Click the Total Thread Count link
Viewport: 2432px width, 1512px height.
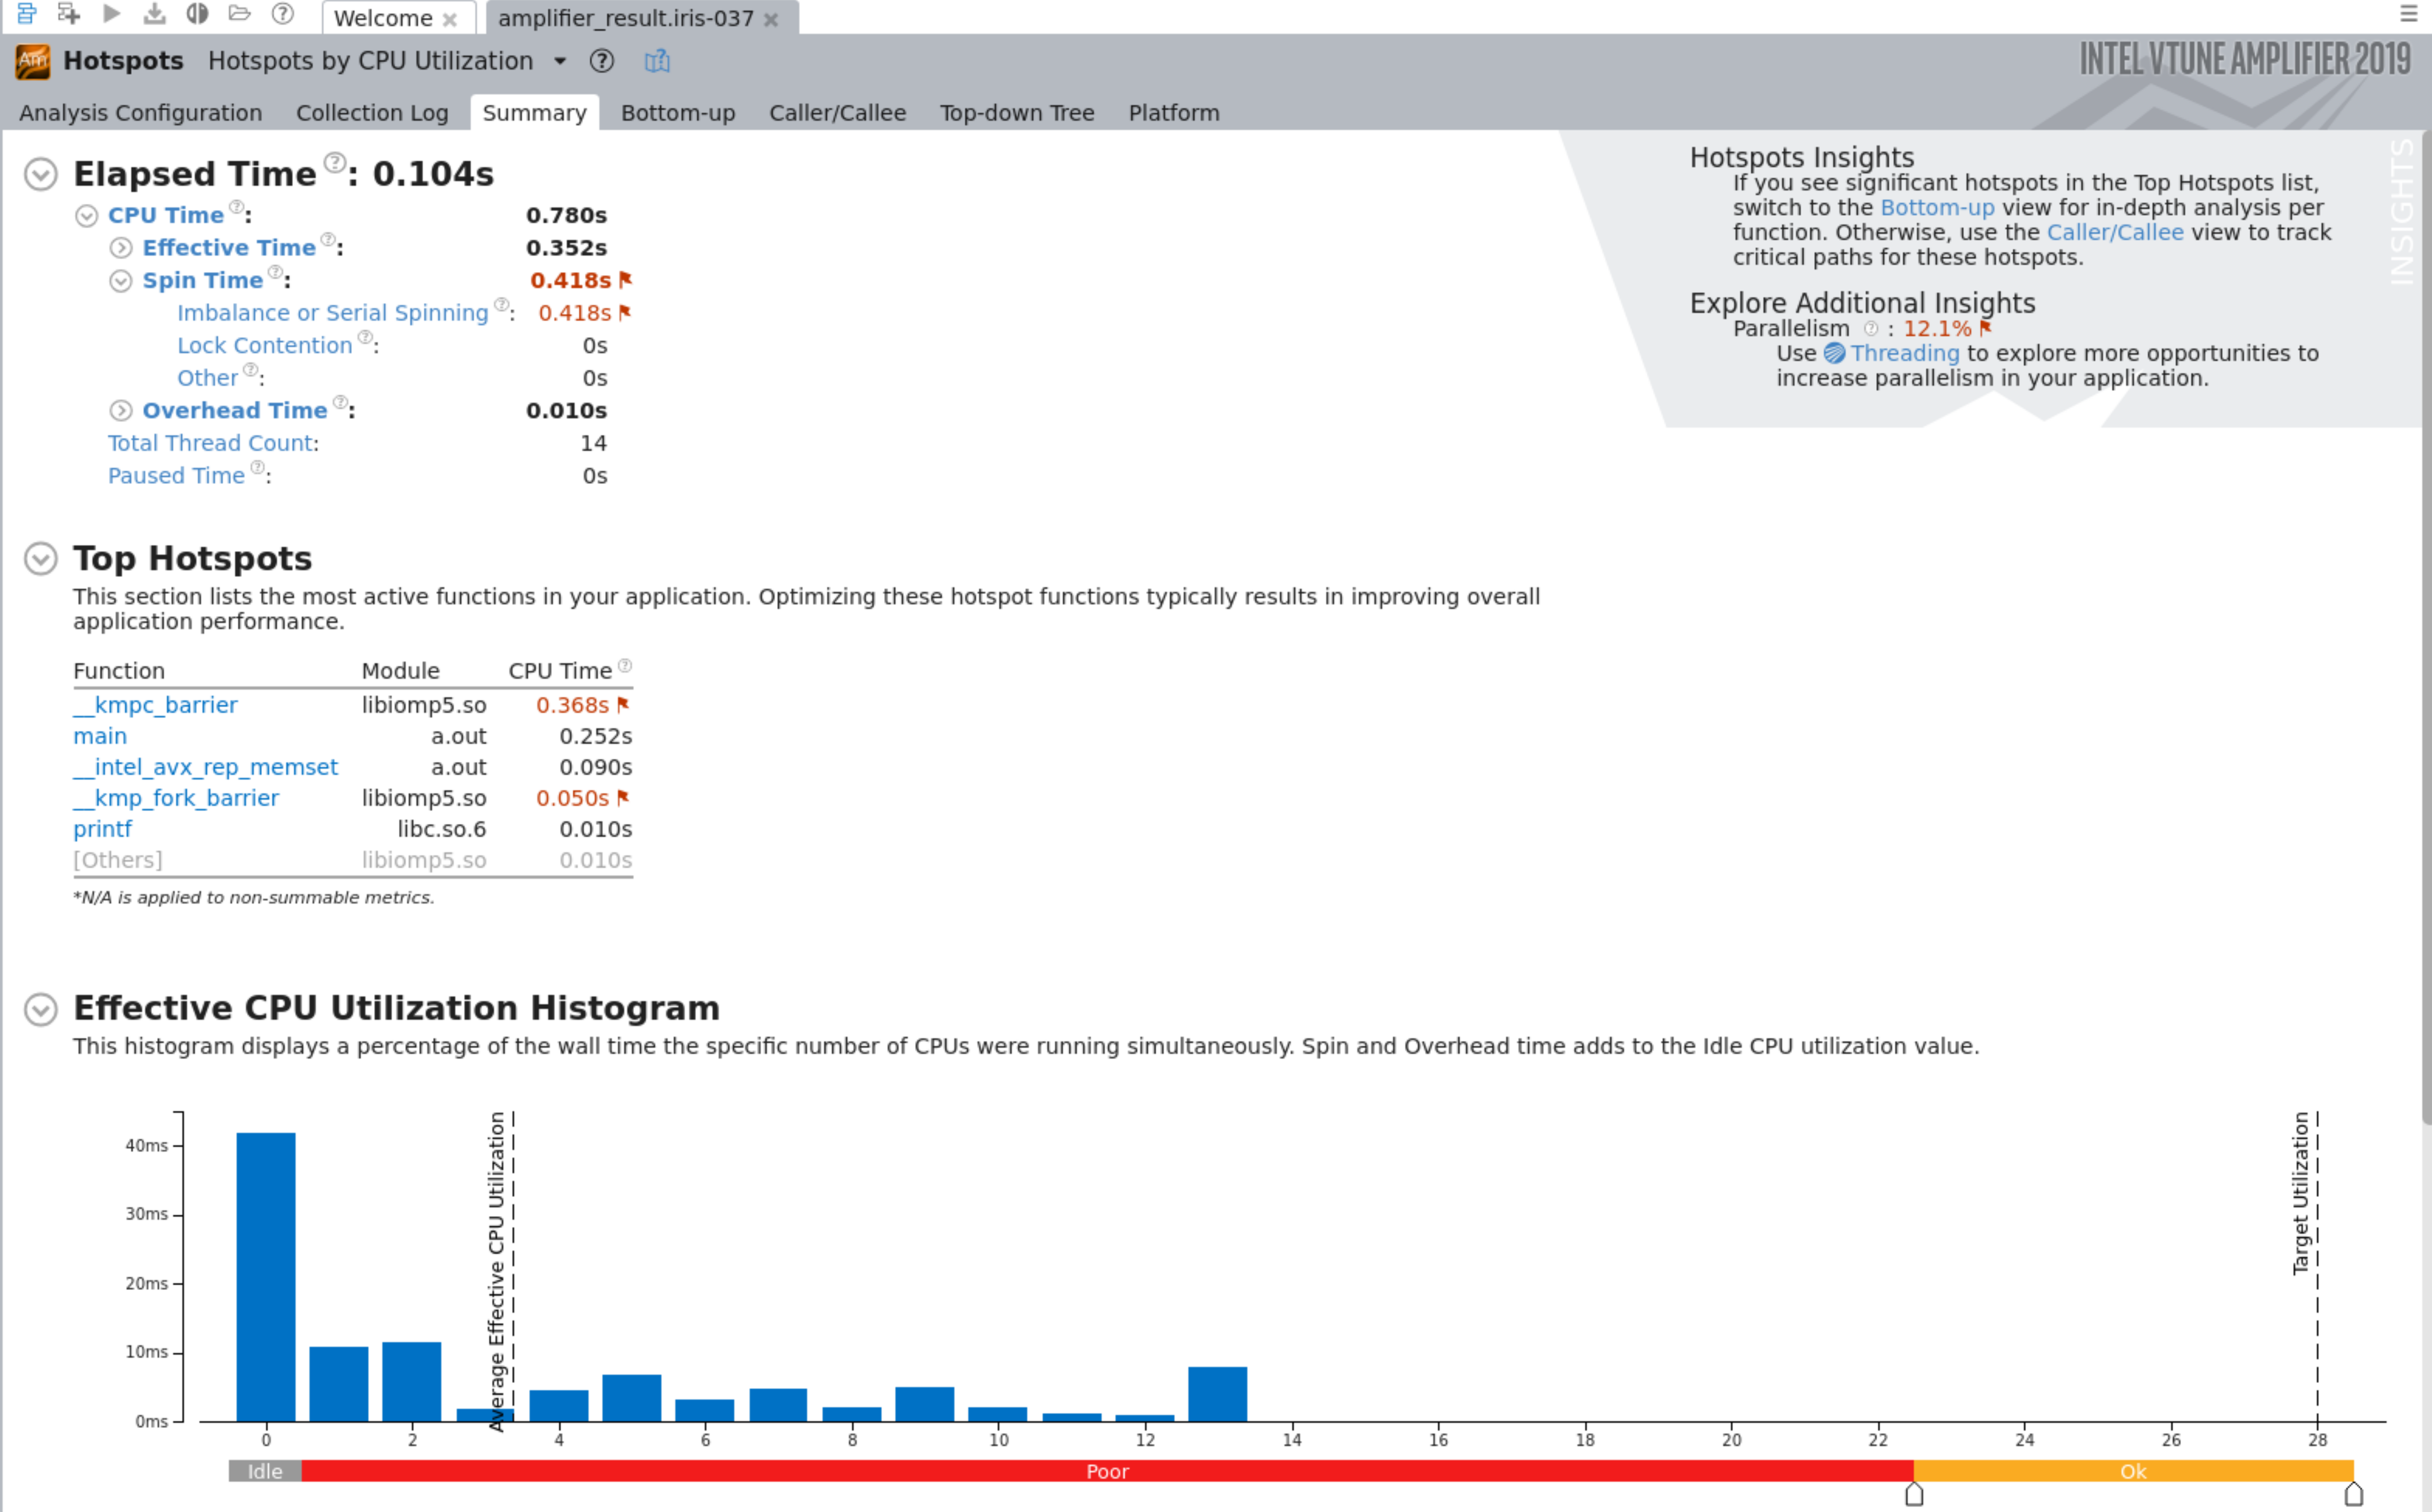coord(211,443)
